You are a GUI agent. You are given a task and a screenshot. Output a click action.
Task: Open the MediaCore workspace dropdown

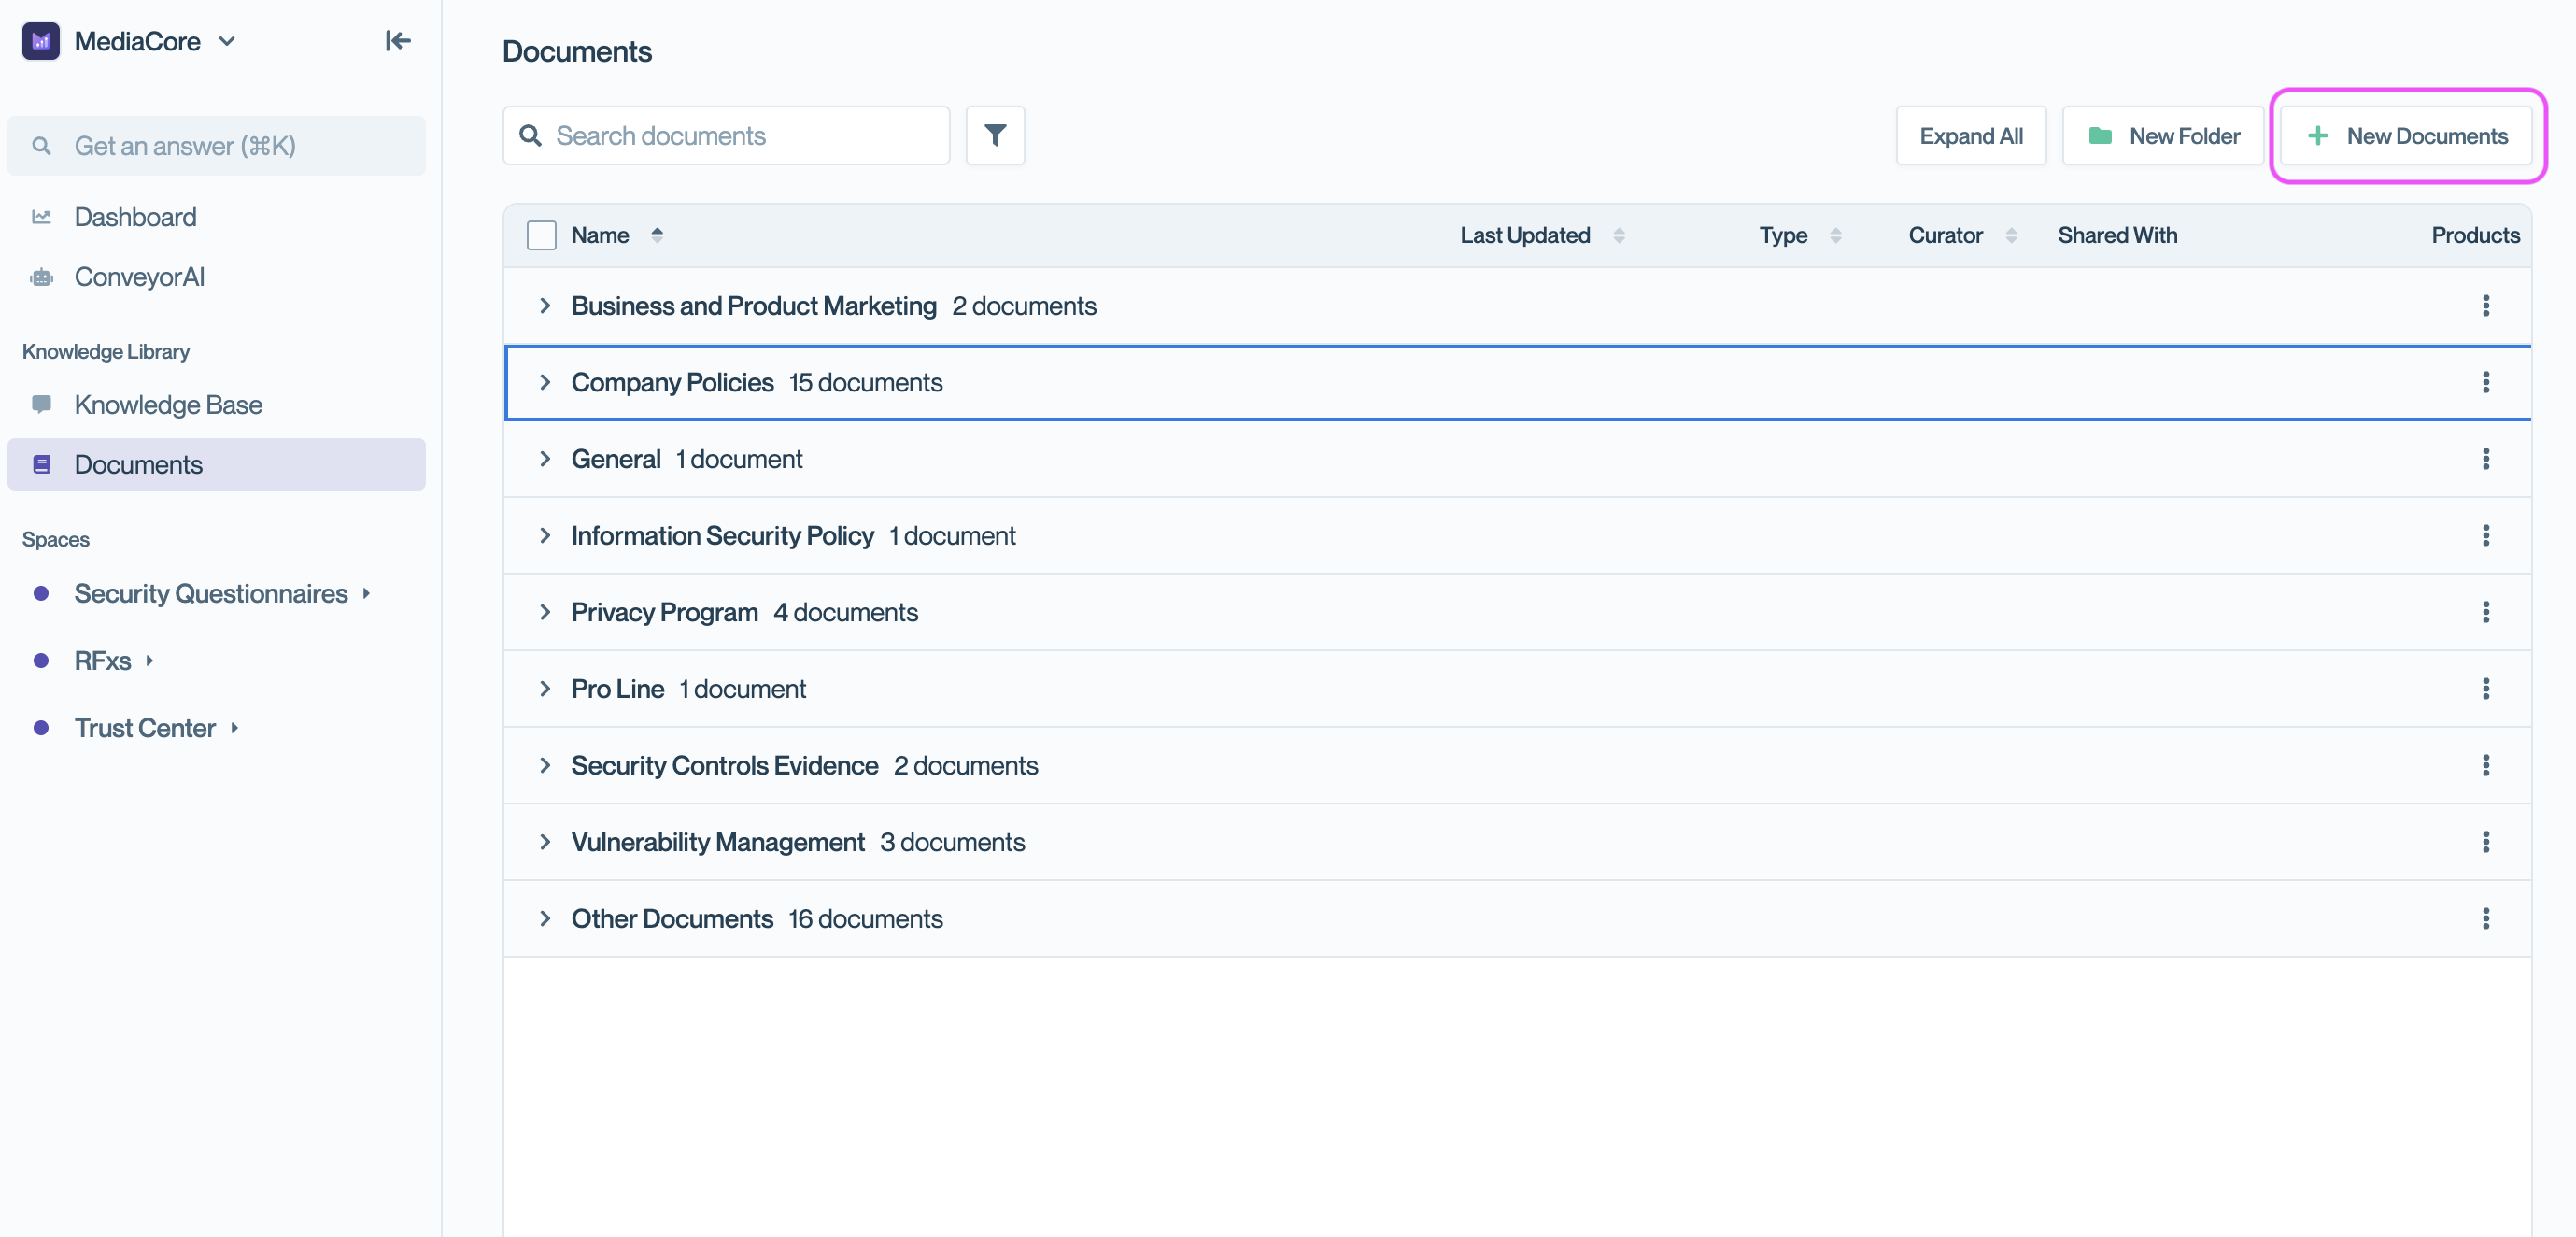pos(227,41)
